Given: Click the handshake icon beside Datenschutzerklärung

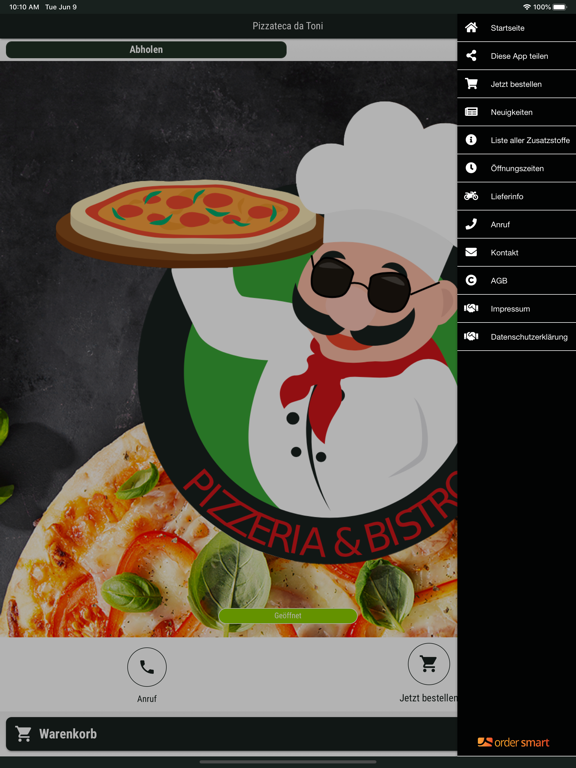Looking at the screenshot, I should (x=471, y=336).
